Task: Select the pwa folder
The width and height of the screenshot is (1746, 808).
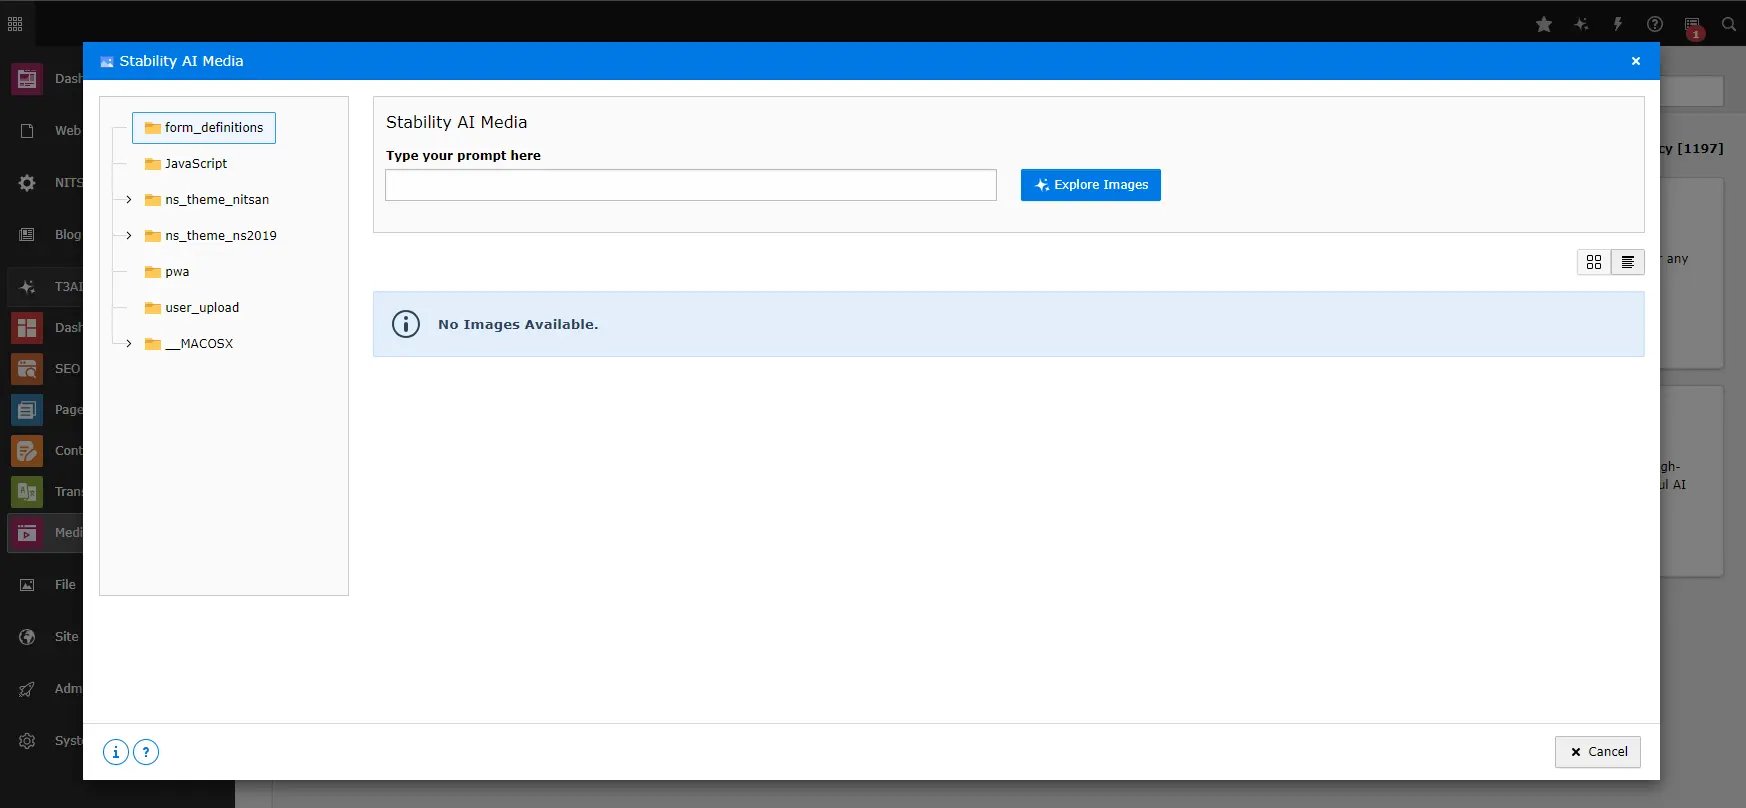Action: point(167,272)
